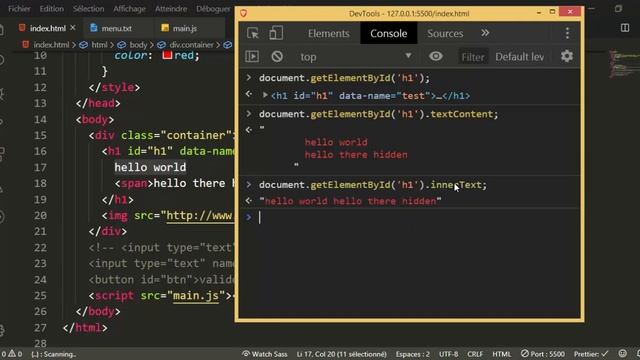Show more DevTools tabs with double chevron
Image resolution: width=640 pixels, height=360 pixels.
tap(485, 33)
